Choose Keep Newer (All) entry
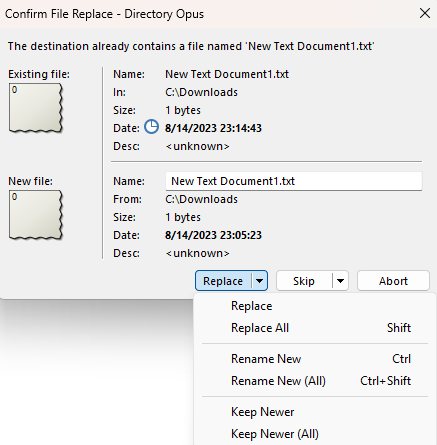Viewport: 437px width, 445px height. (x=314, y=434)
